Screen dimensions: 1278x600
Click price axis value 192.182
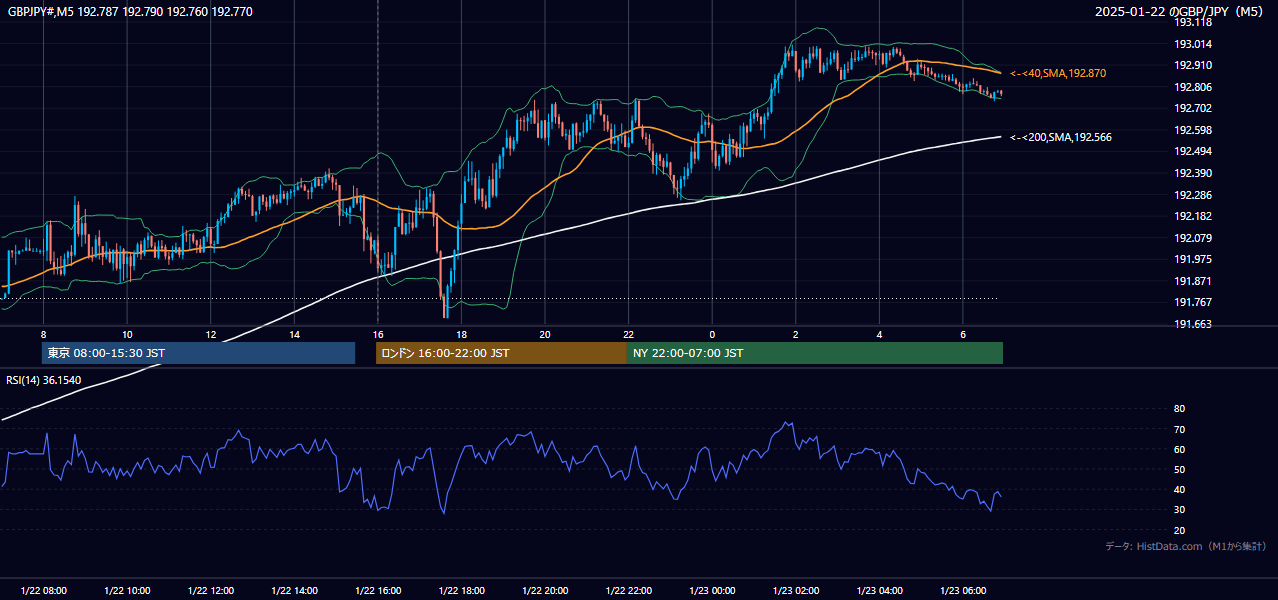(x=1193, y=216)
